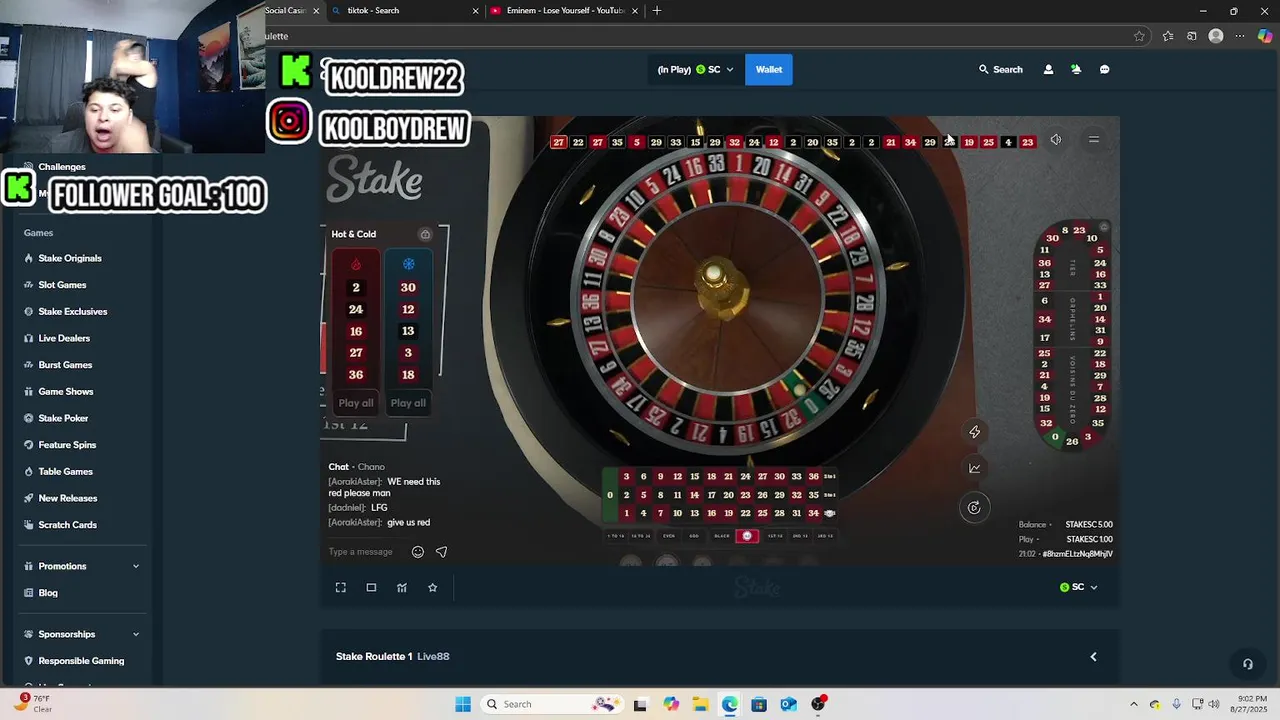
Task: Open Stake Exclusives category
Action: point(73,312)
